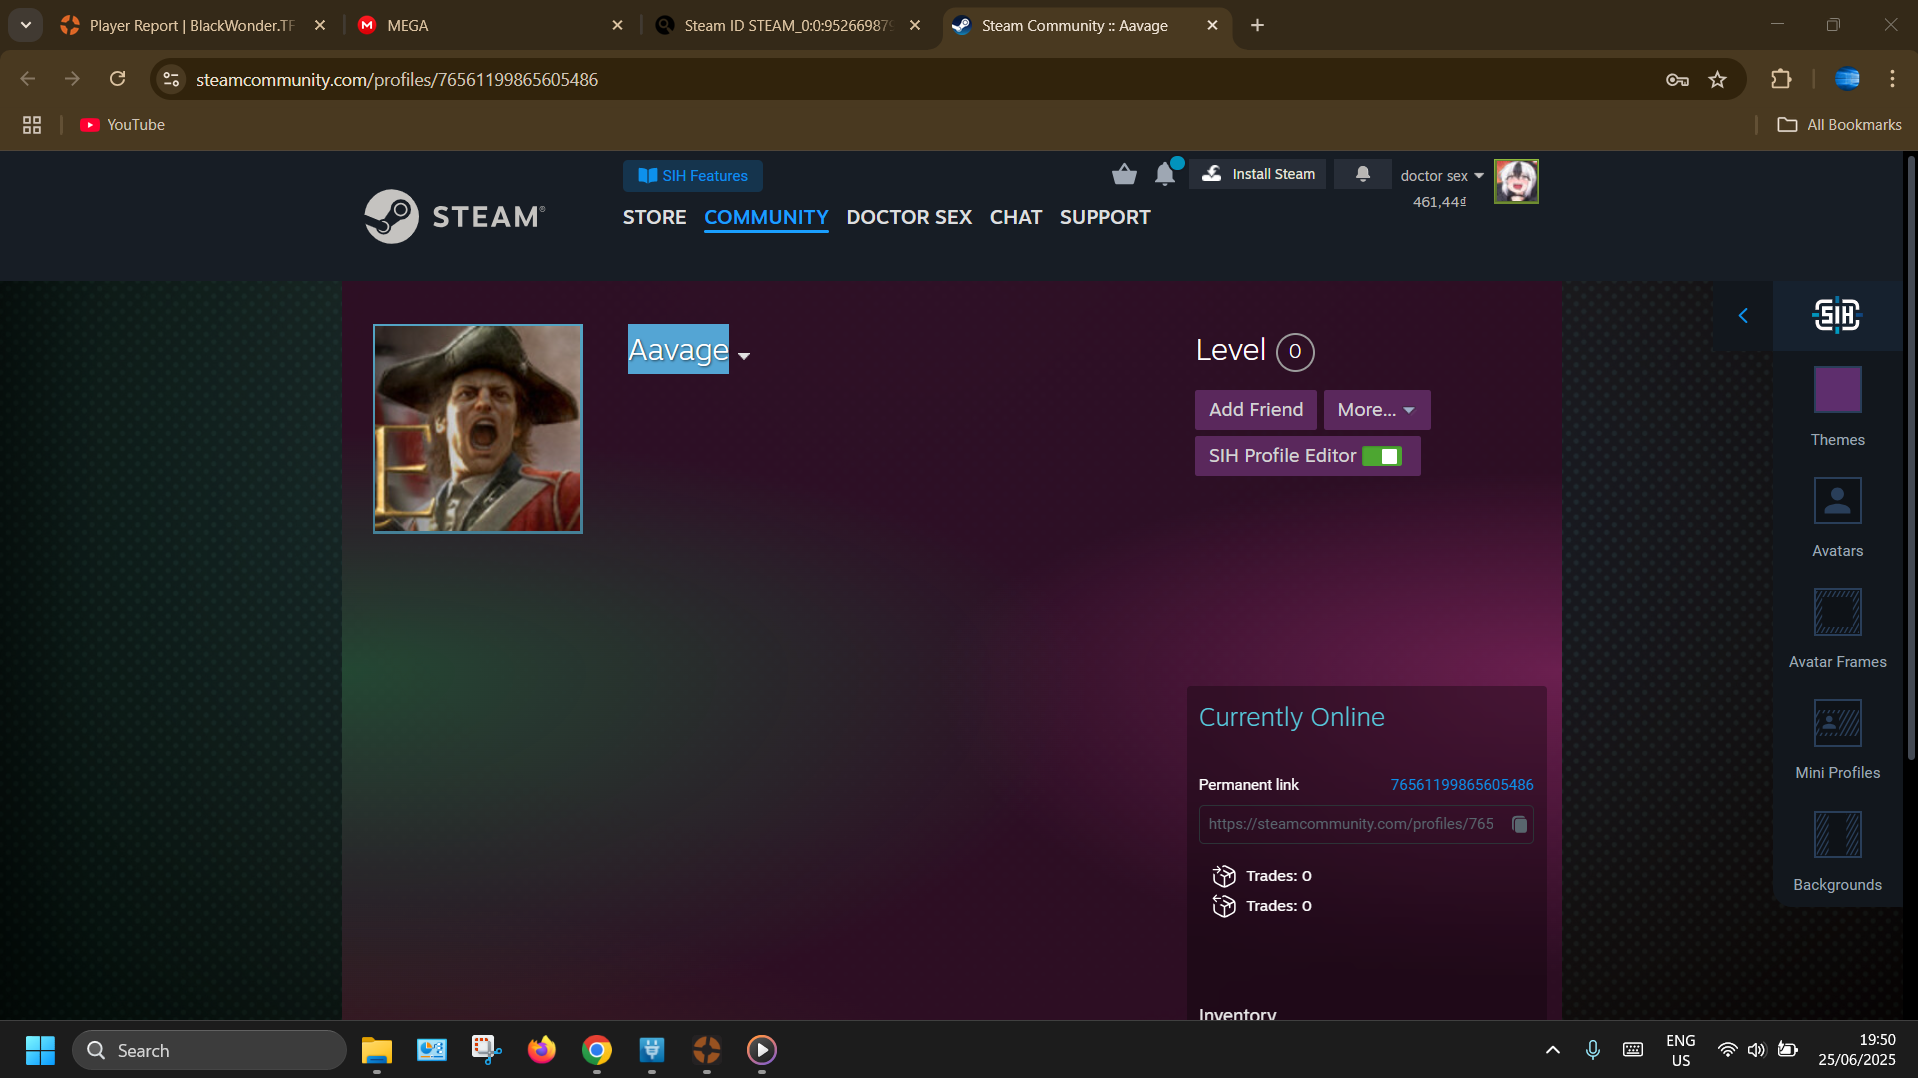1918x1078 pixels.
Task: Open the Chrome profile avatar
Action: (1847, 79)
